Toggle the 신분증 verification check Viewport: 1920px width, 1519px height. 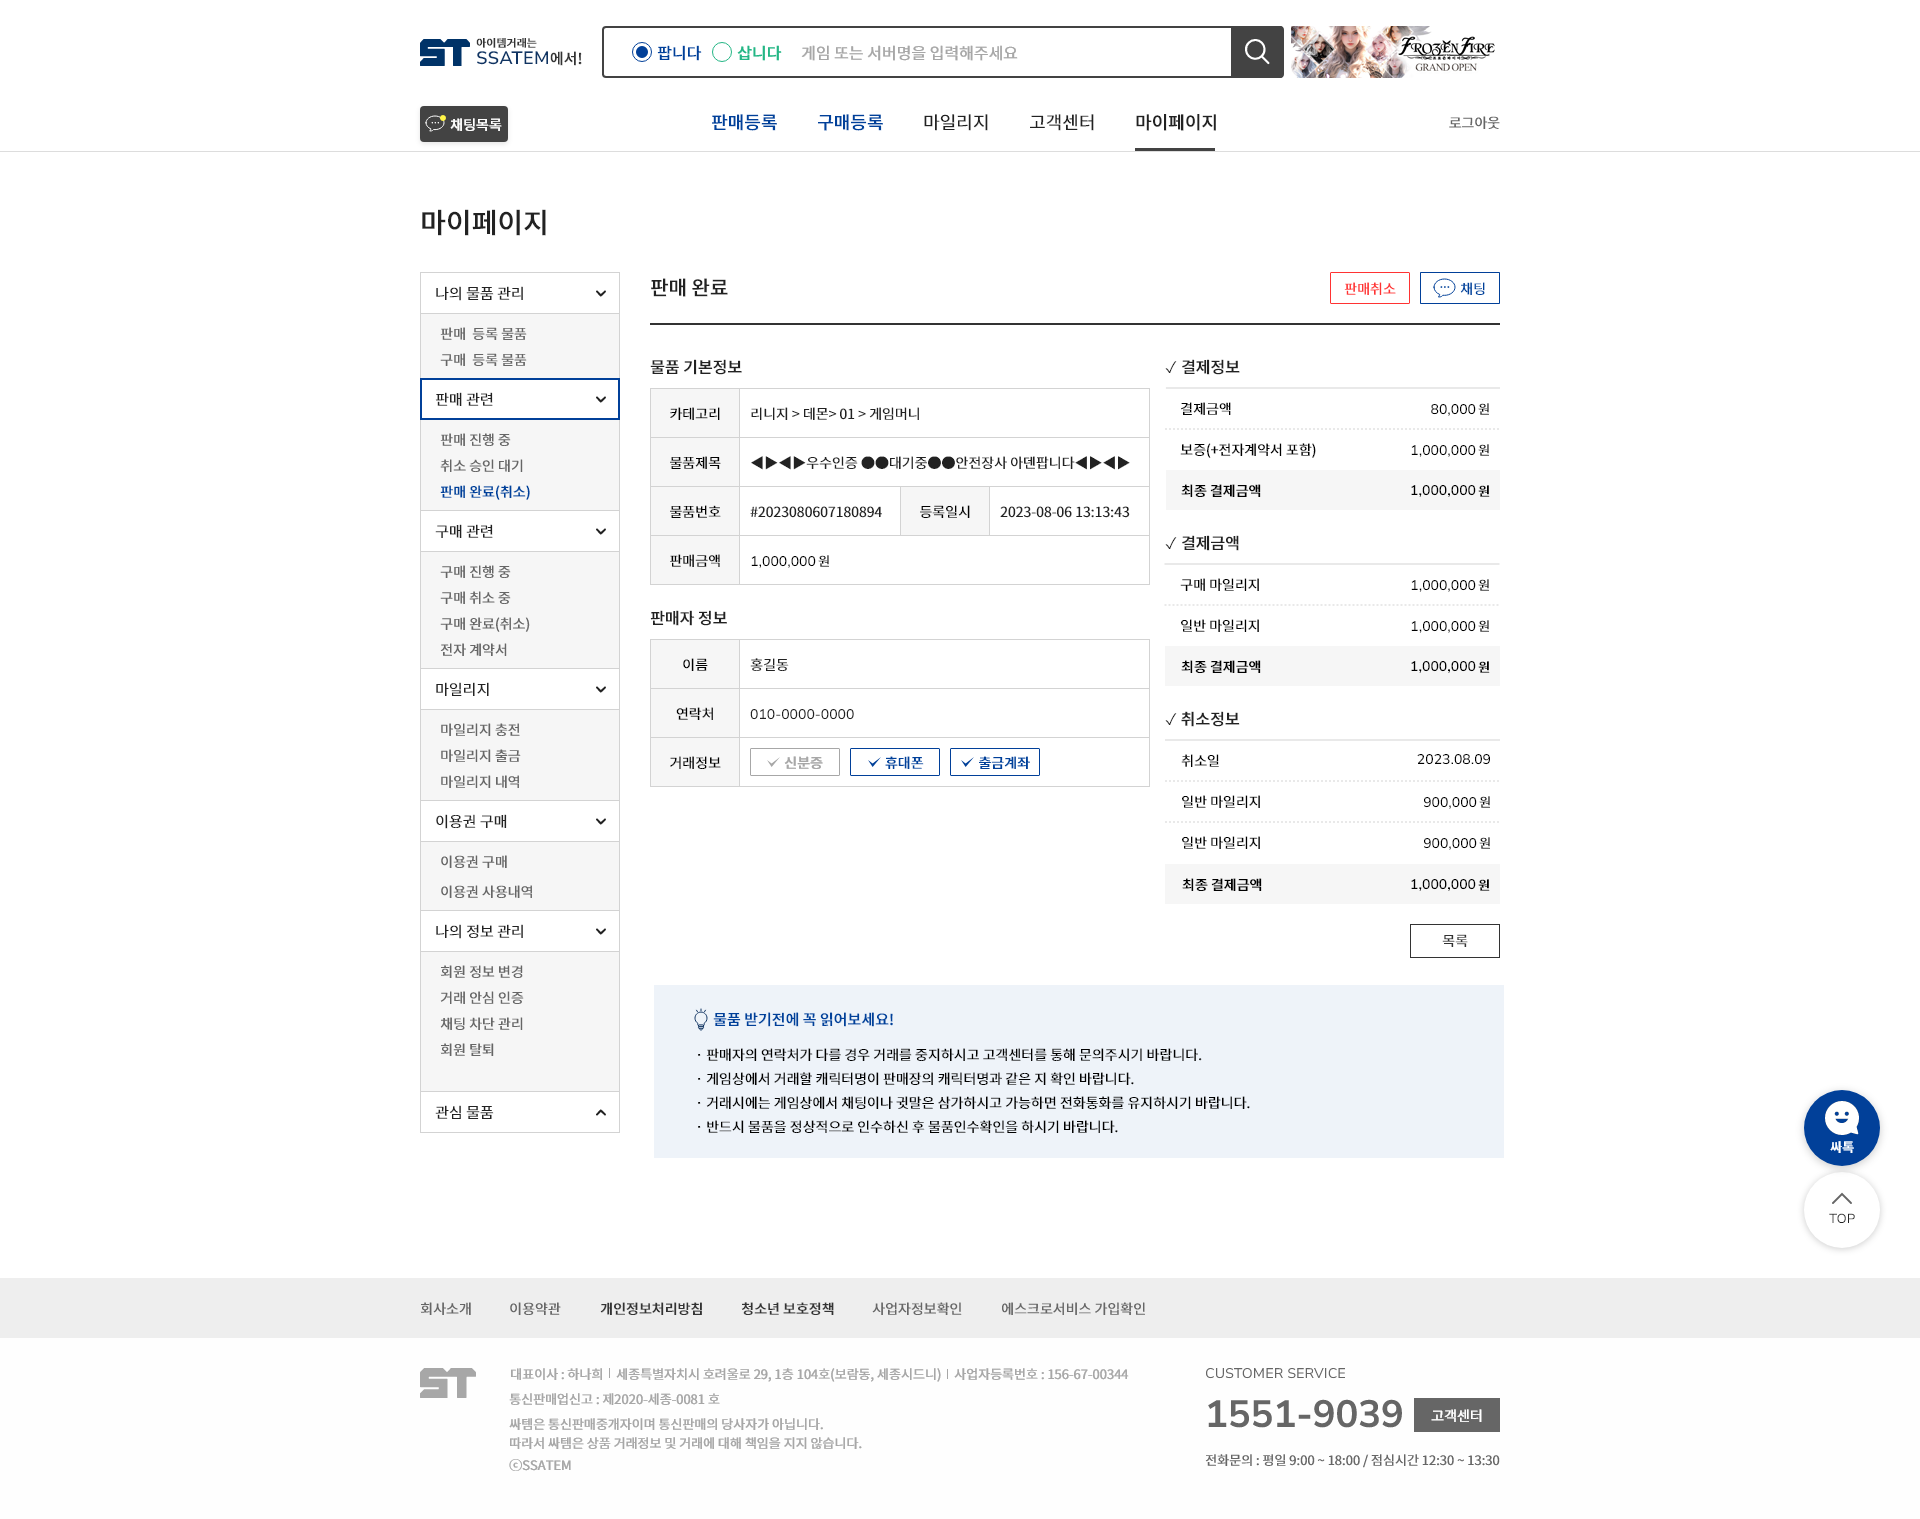(x=795, y=762)
